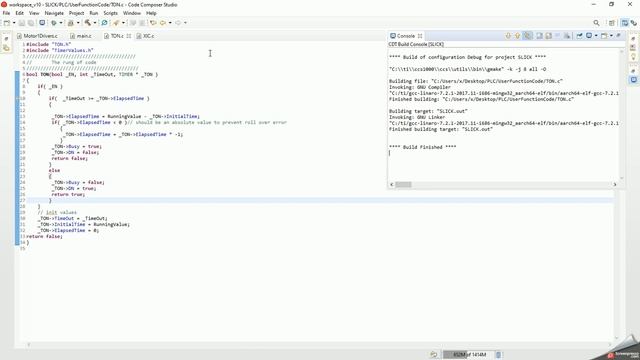
Task: Click the Open Perspective icon
Action: click(x=611, y=23)
